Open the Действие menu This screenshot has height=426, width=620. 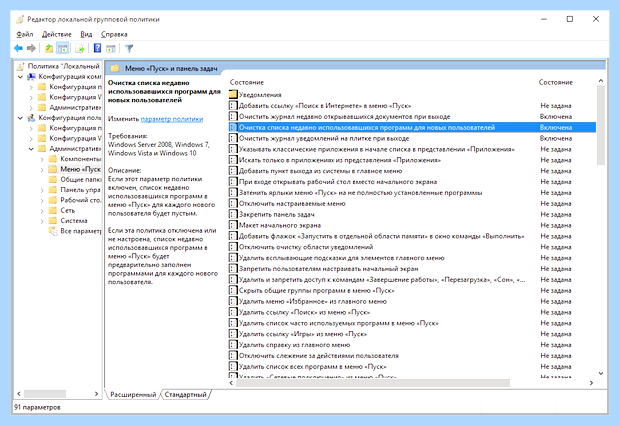click(x=57, y=34)
